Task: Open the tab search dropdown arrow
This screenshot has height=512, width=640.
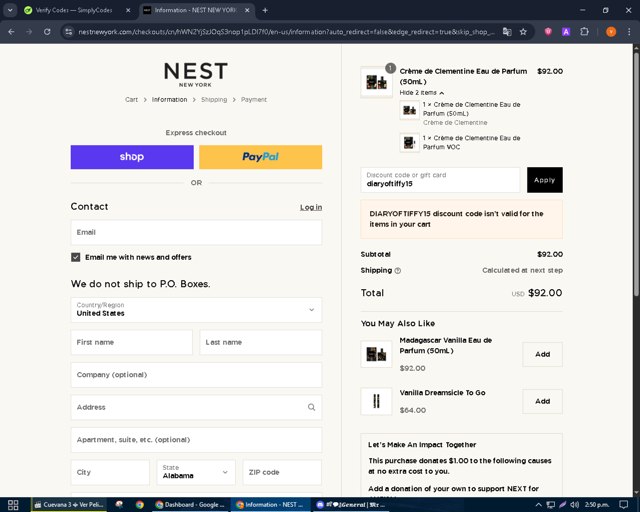Action: point(10,10)
